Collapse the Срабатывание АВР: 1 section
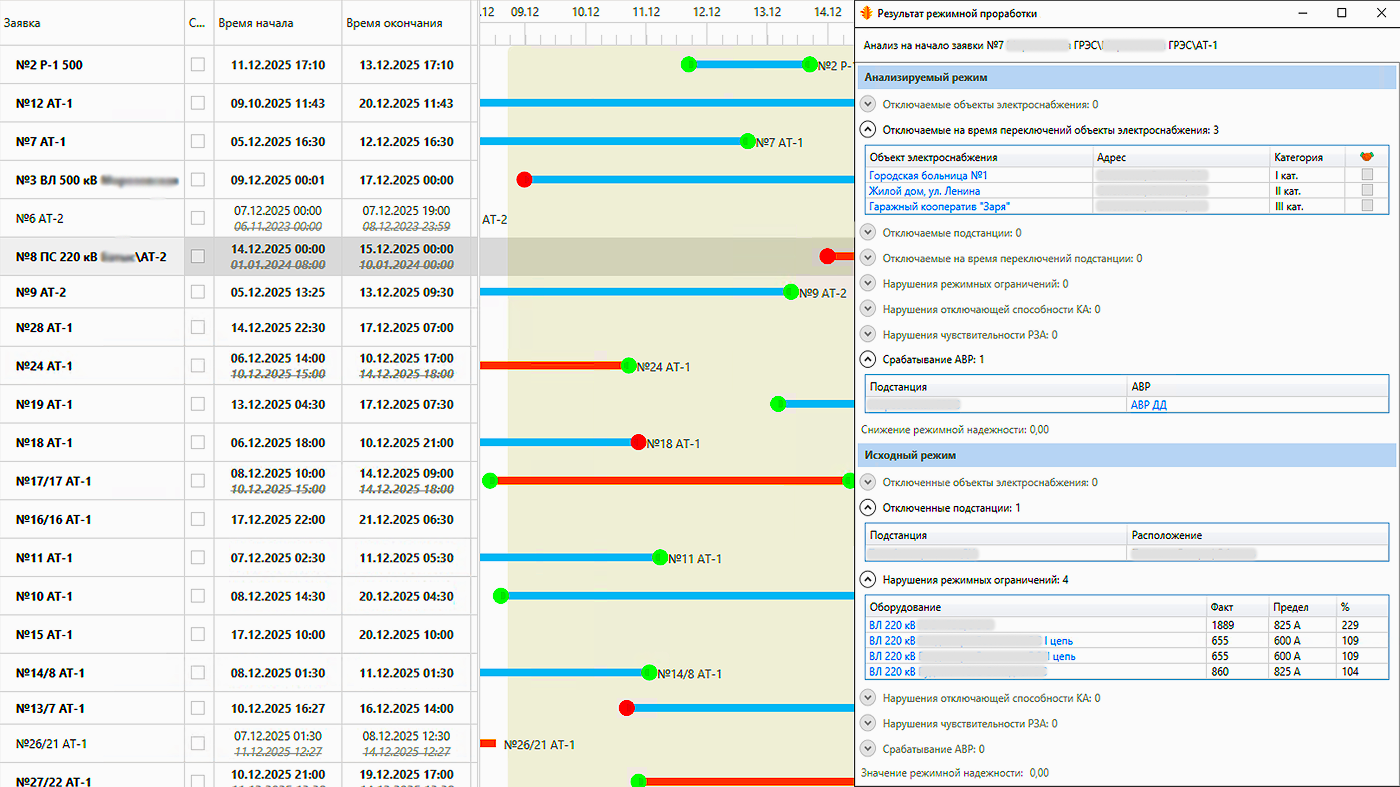The image size is (1400, 787). [868, 359]
